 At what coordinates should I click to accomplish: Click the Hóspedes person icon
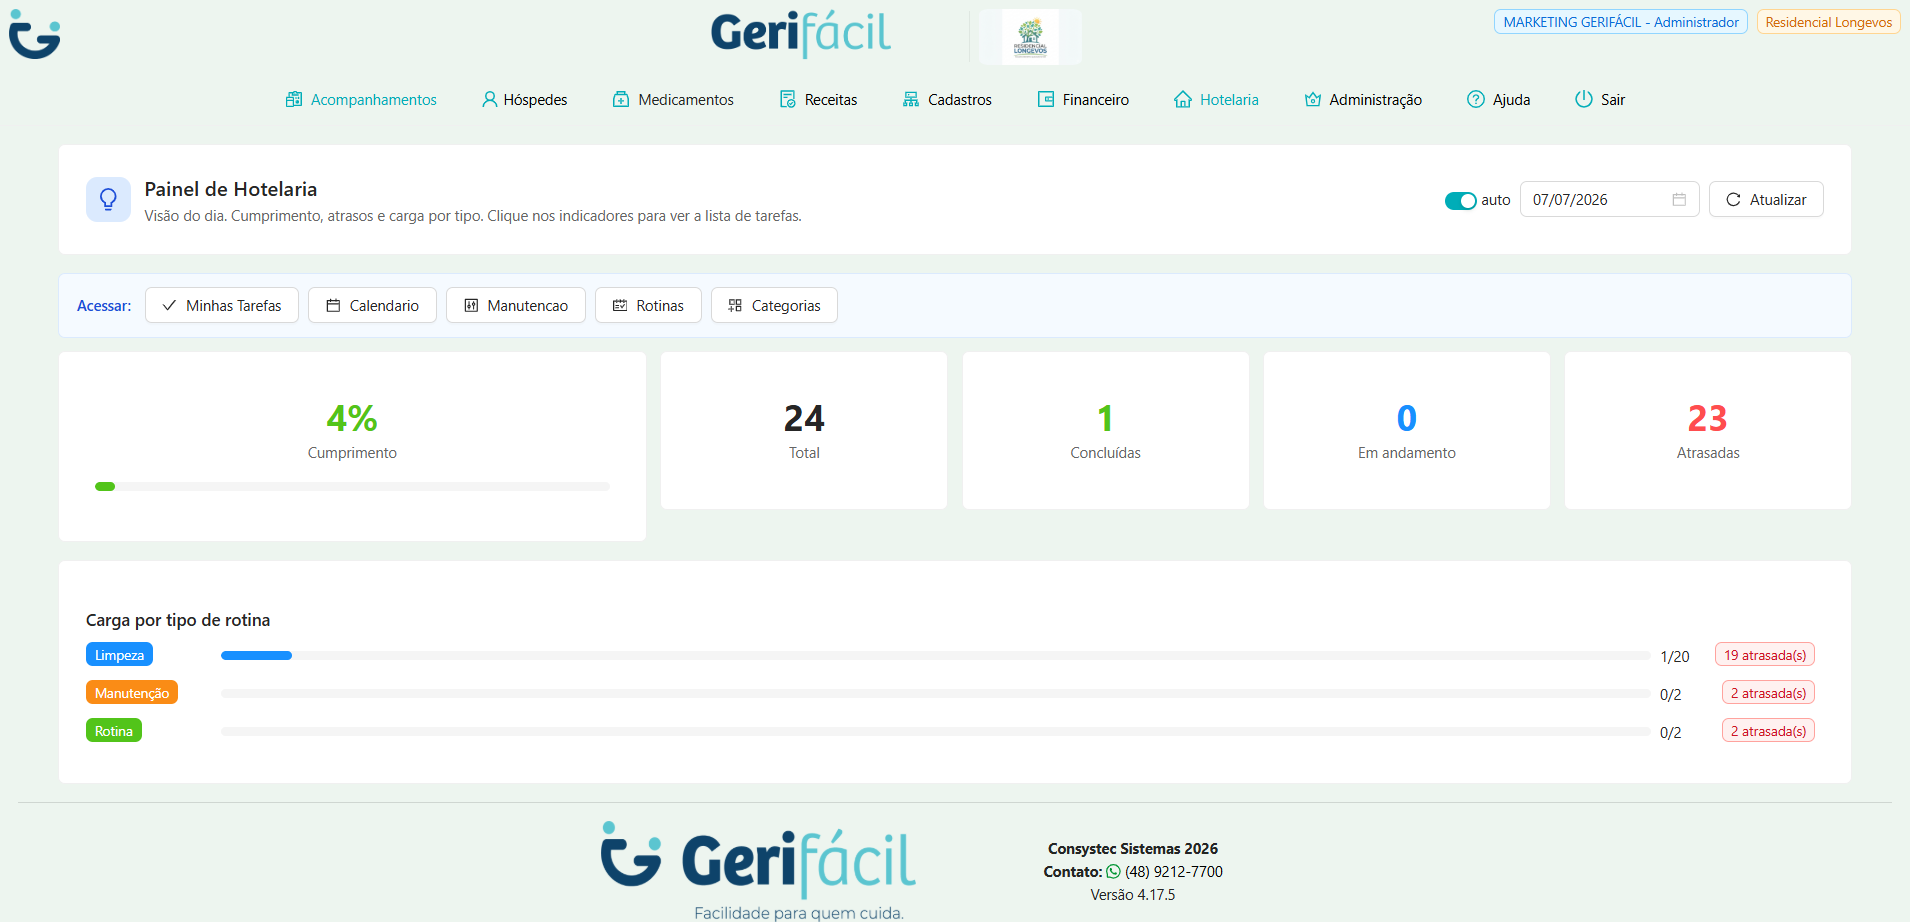point(490,99)
